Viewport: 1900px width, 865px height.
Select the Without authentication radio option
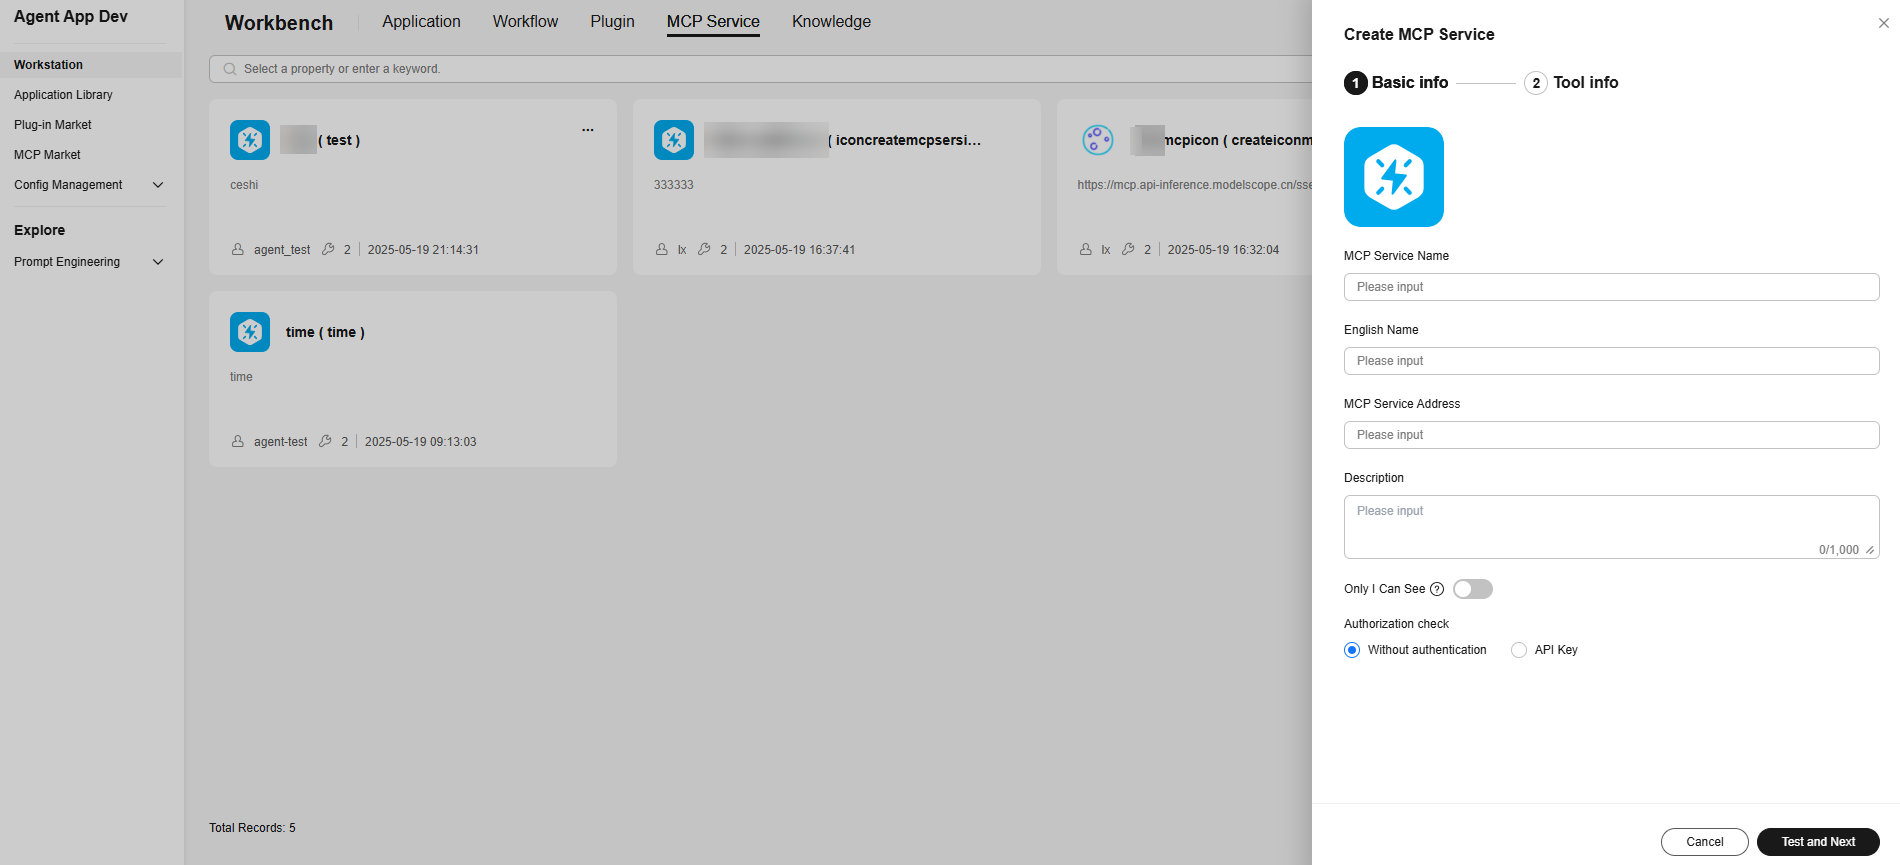click(x=1352, y=650)
